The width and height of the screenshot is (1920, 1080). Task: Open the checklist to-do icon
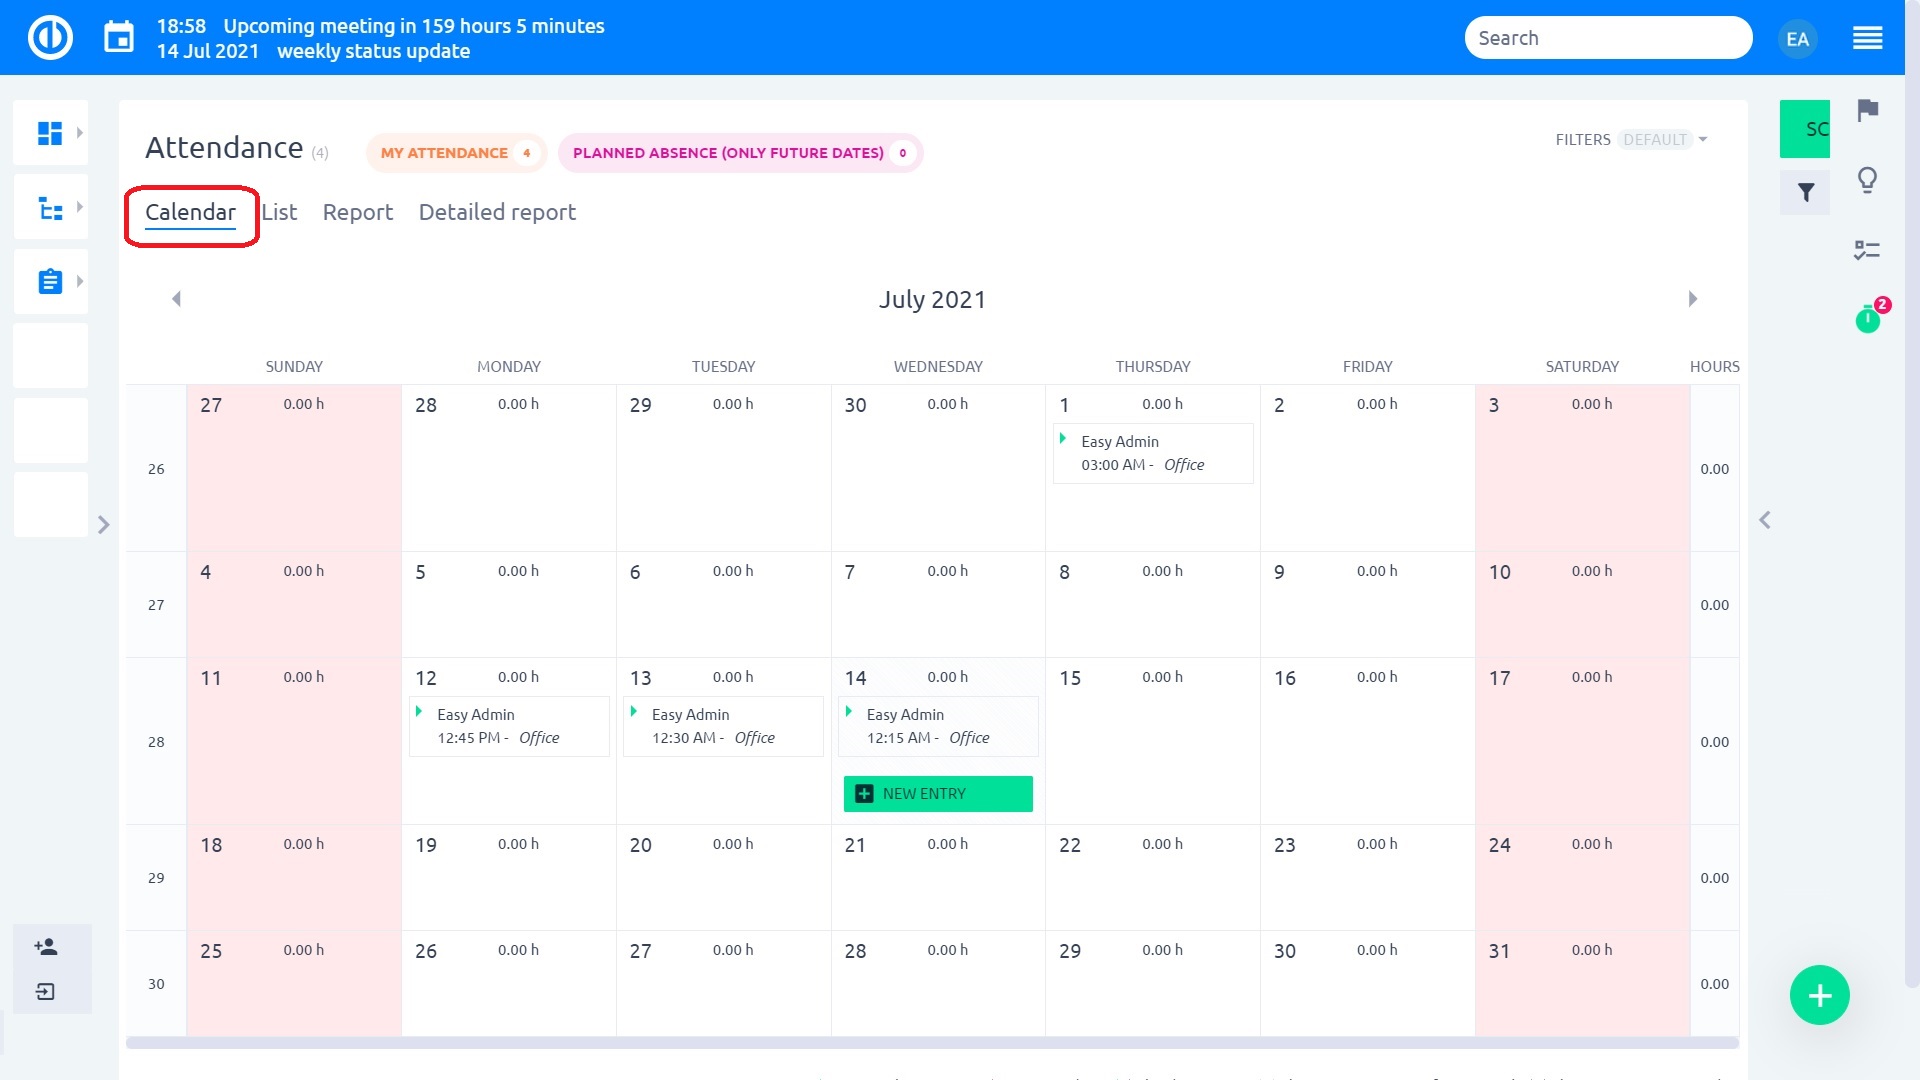pos(1867,250)
